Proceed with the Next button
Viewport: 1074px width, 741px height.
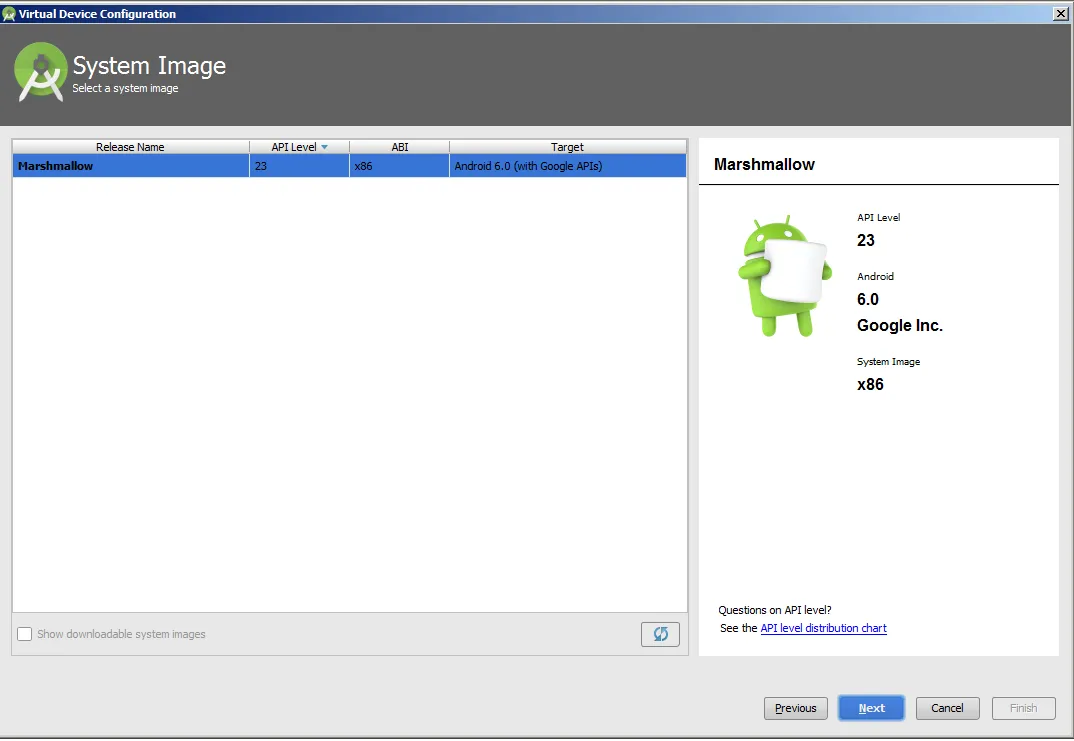pos(871,708)
